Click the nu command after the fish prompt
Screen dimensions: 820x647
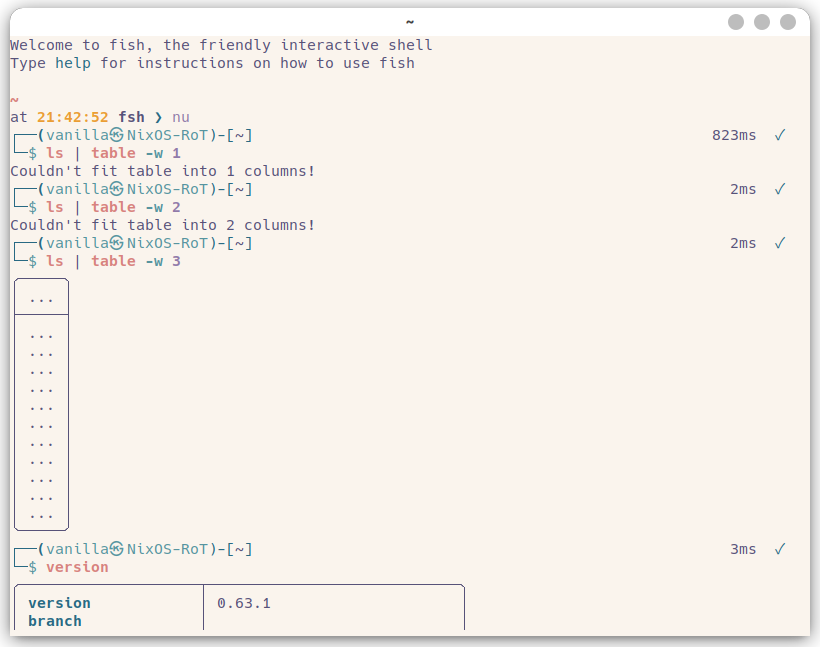pyautogui.click(x=181, y=116)
